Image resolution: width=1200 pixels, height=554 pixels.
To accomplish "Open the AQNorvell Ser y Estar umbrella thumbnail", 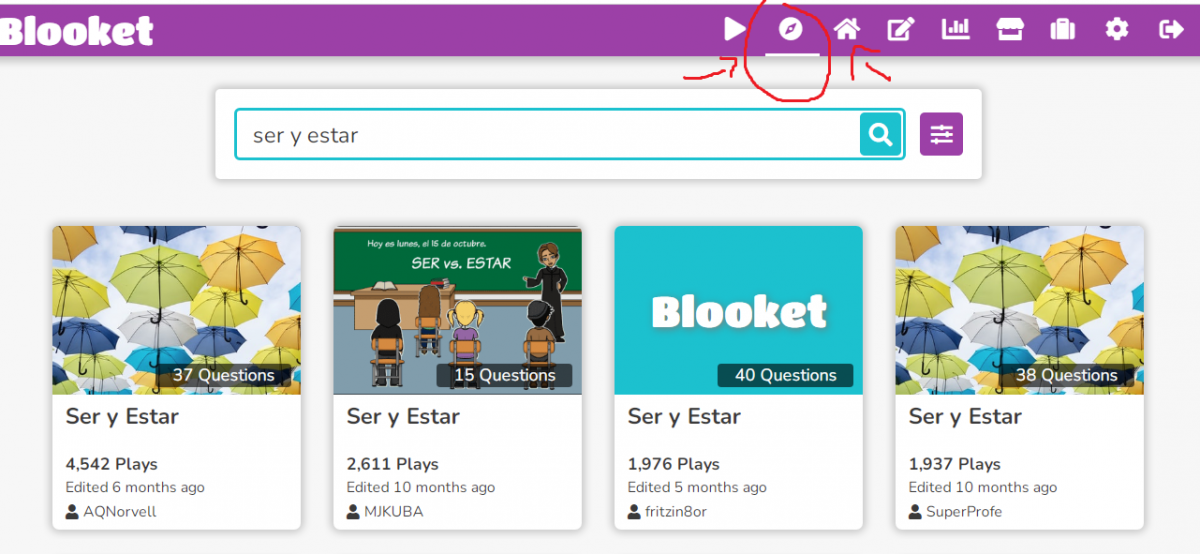I will (176, 310).
